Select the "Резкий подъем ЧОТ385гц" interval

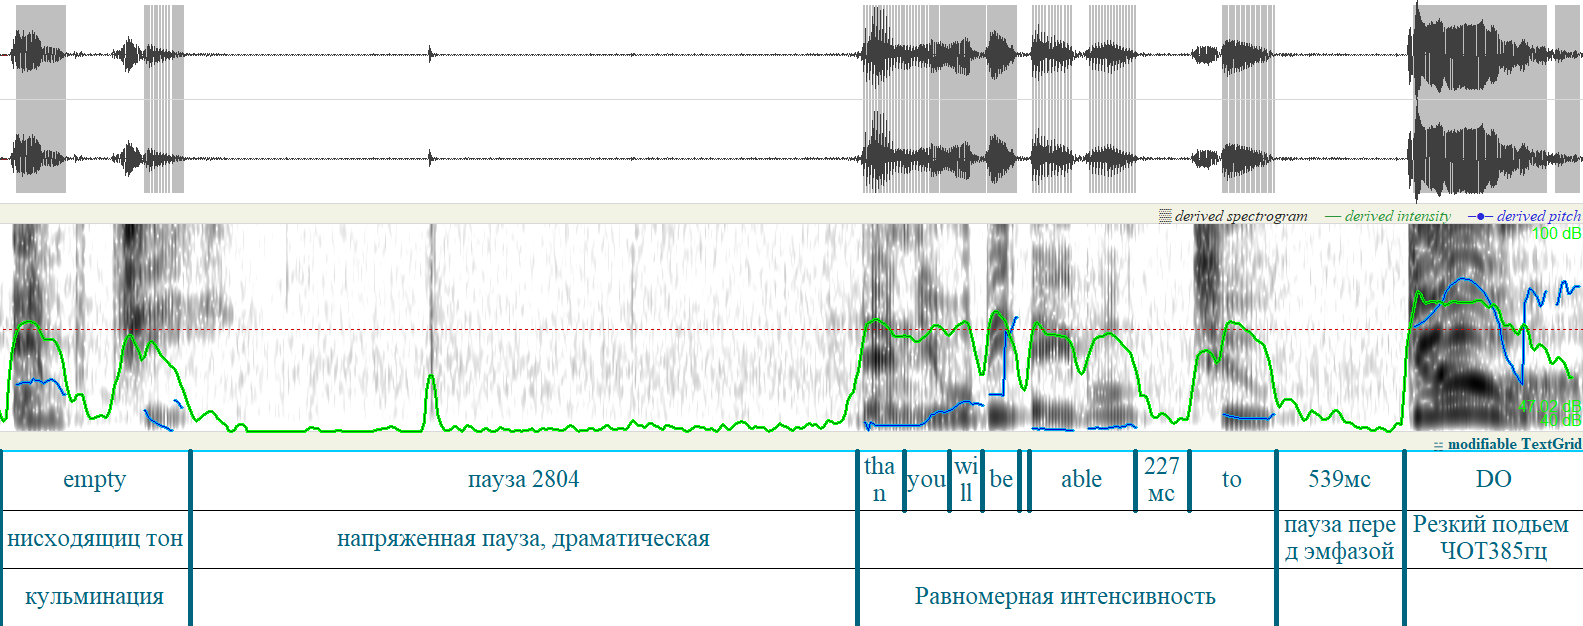pyautogui.click(x=1494, y=539)
